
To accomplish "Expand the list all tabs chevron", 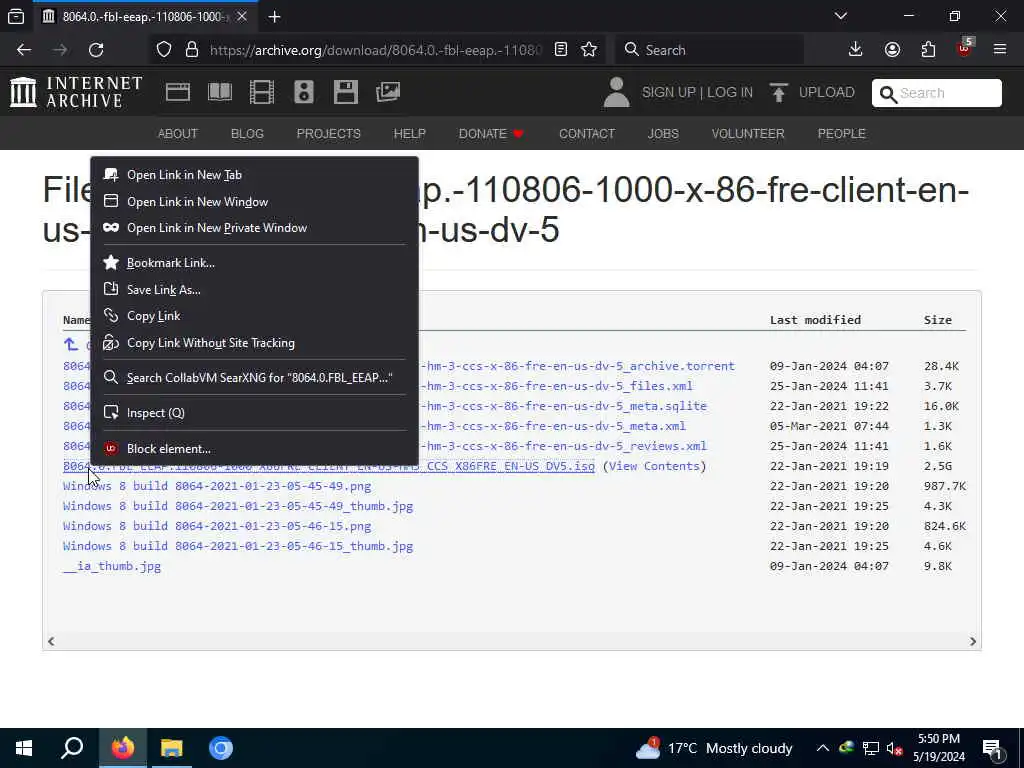I will point(840,16).
